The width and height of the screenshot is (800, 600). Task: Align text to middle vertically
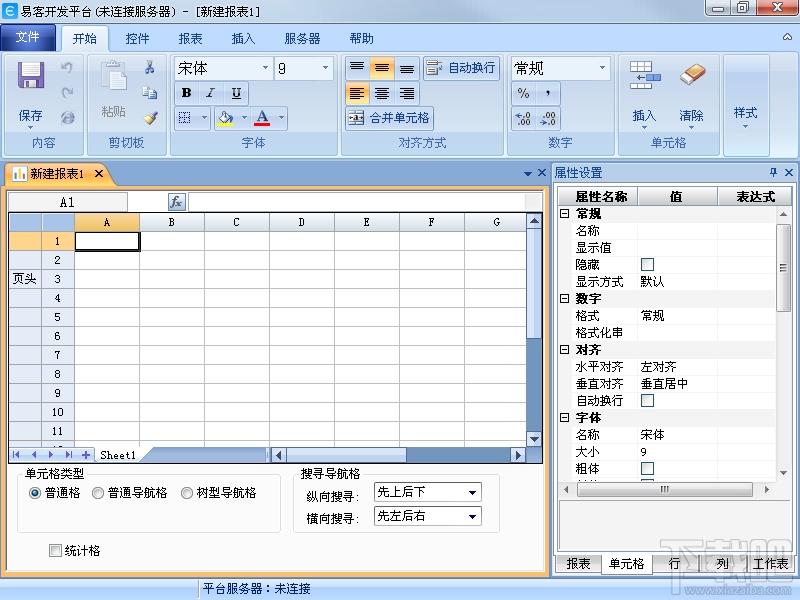pyautogui.click(x=382, y=67)
